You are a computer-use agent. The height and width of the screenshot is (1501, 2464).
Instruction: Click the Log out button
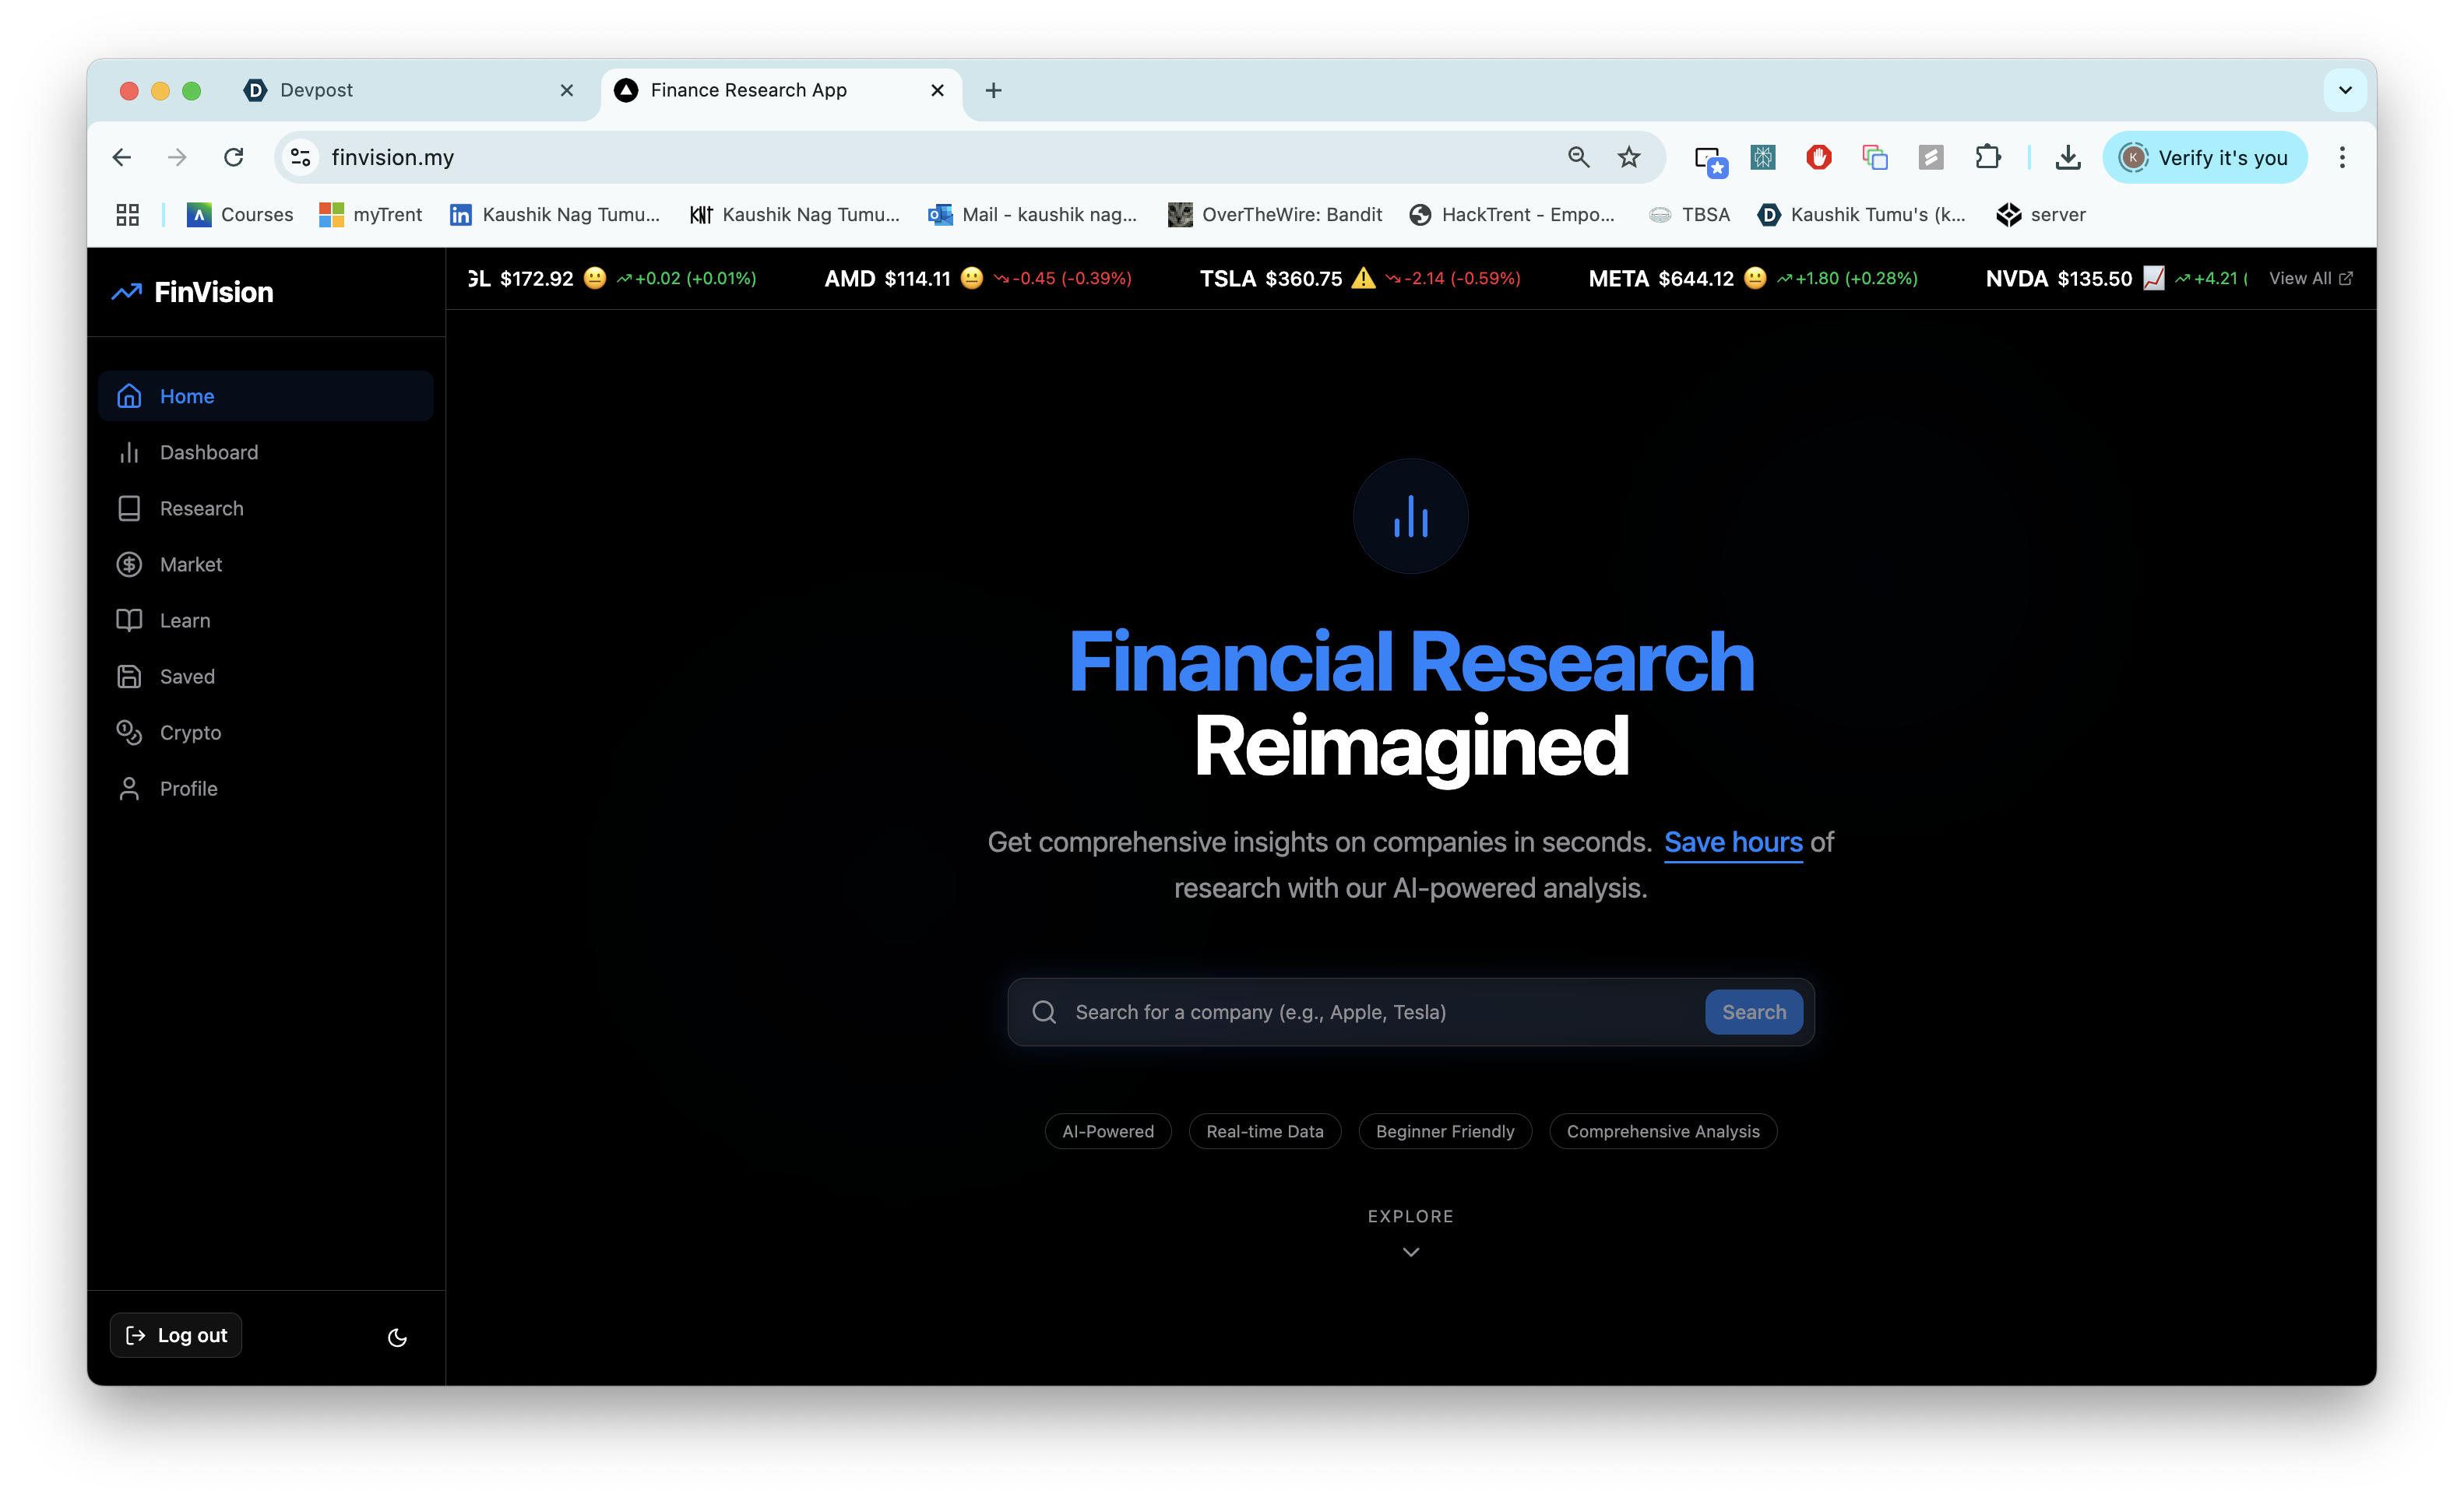[x=176, y=1335]
